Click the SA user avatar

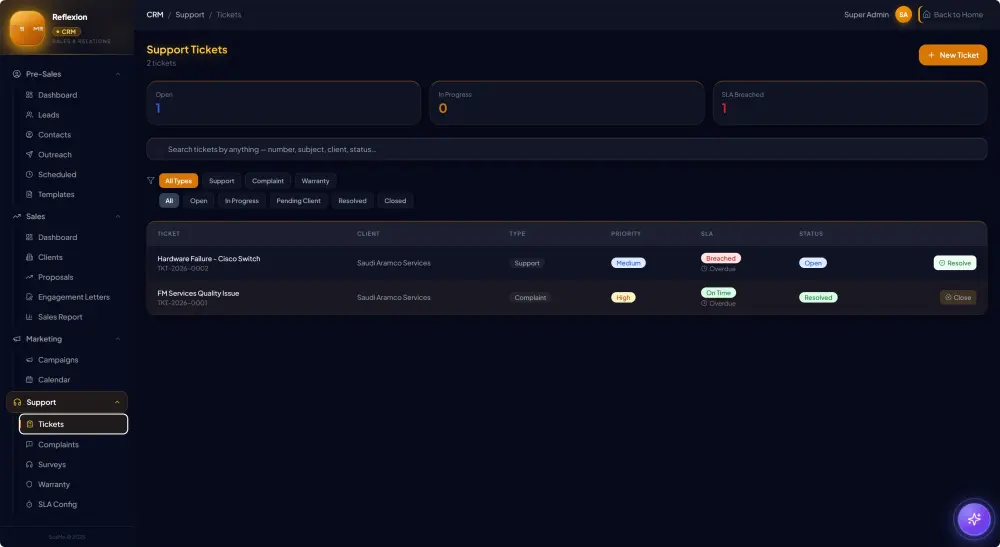click(x=903, y=15)
